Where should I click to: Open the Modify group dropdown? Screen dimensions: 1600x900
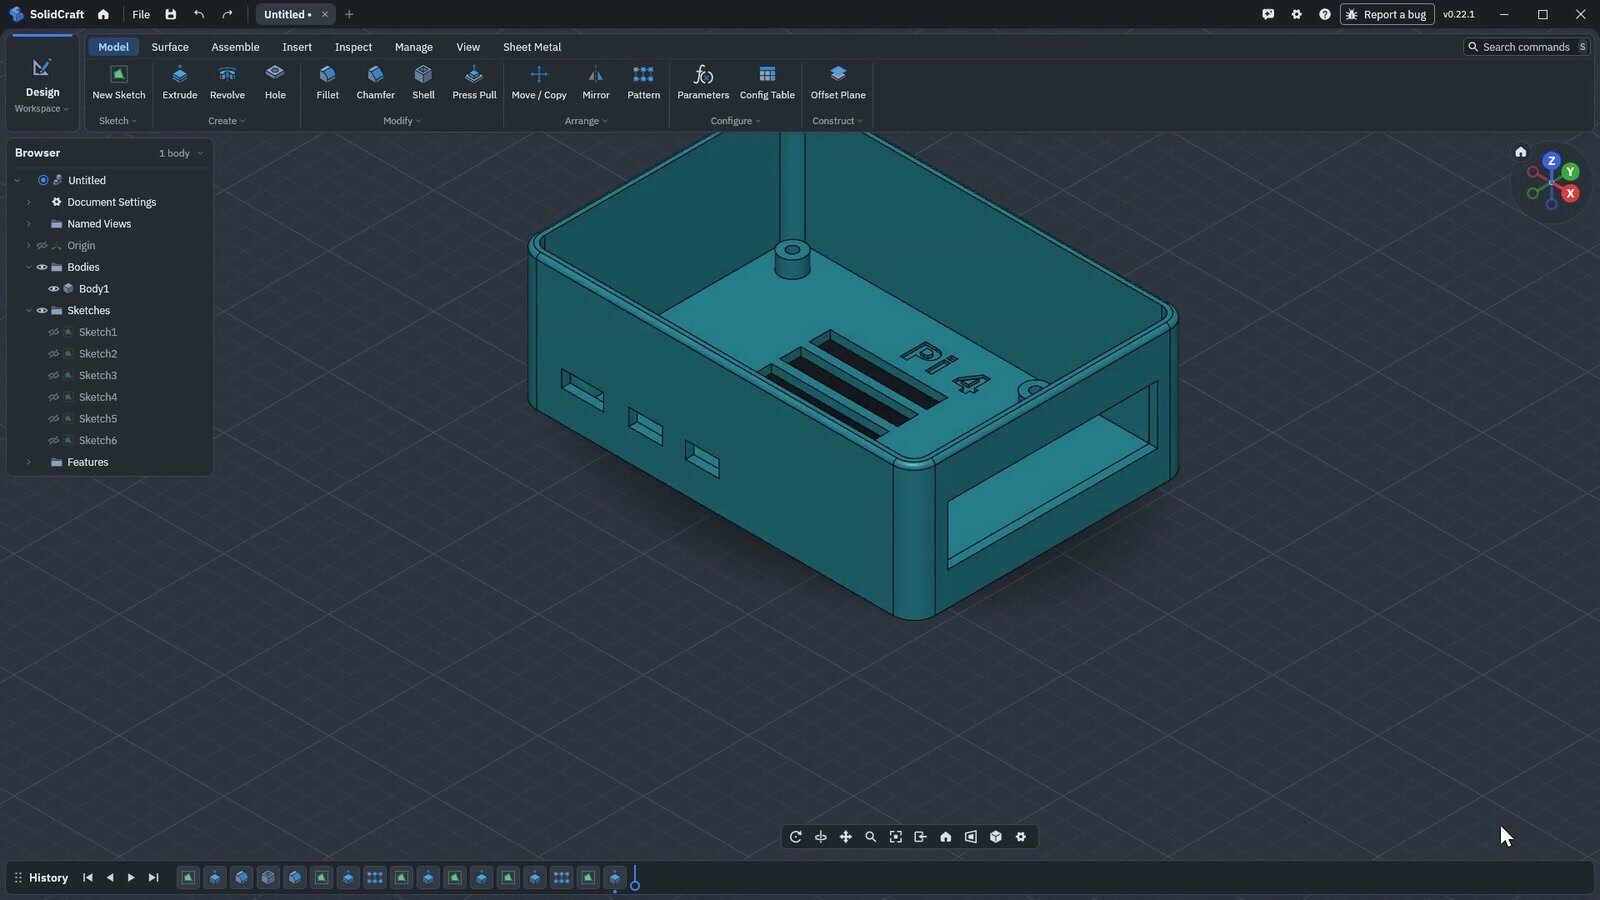(x=402, y=121)
